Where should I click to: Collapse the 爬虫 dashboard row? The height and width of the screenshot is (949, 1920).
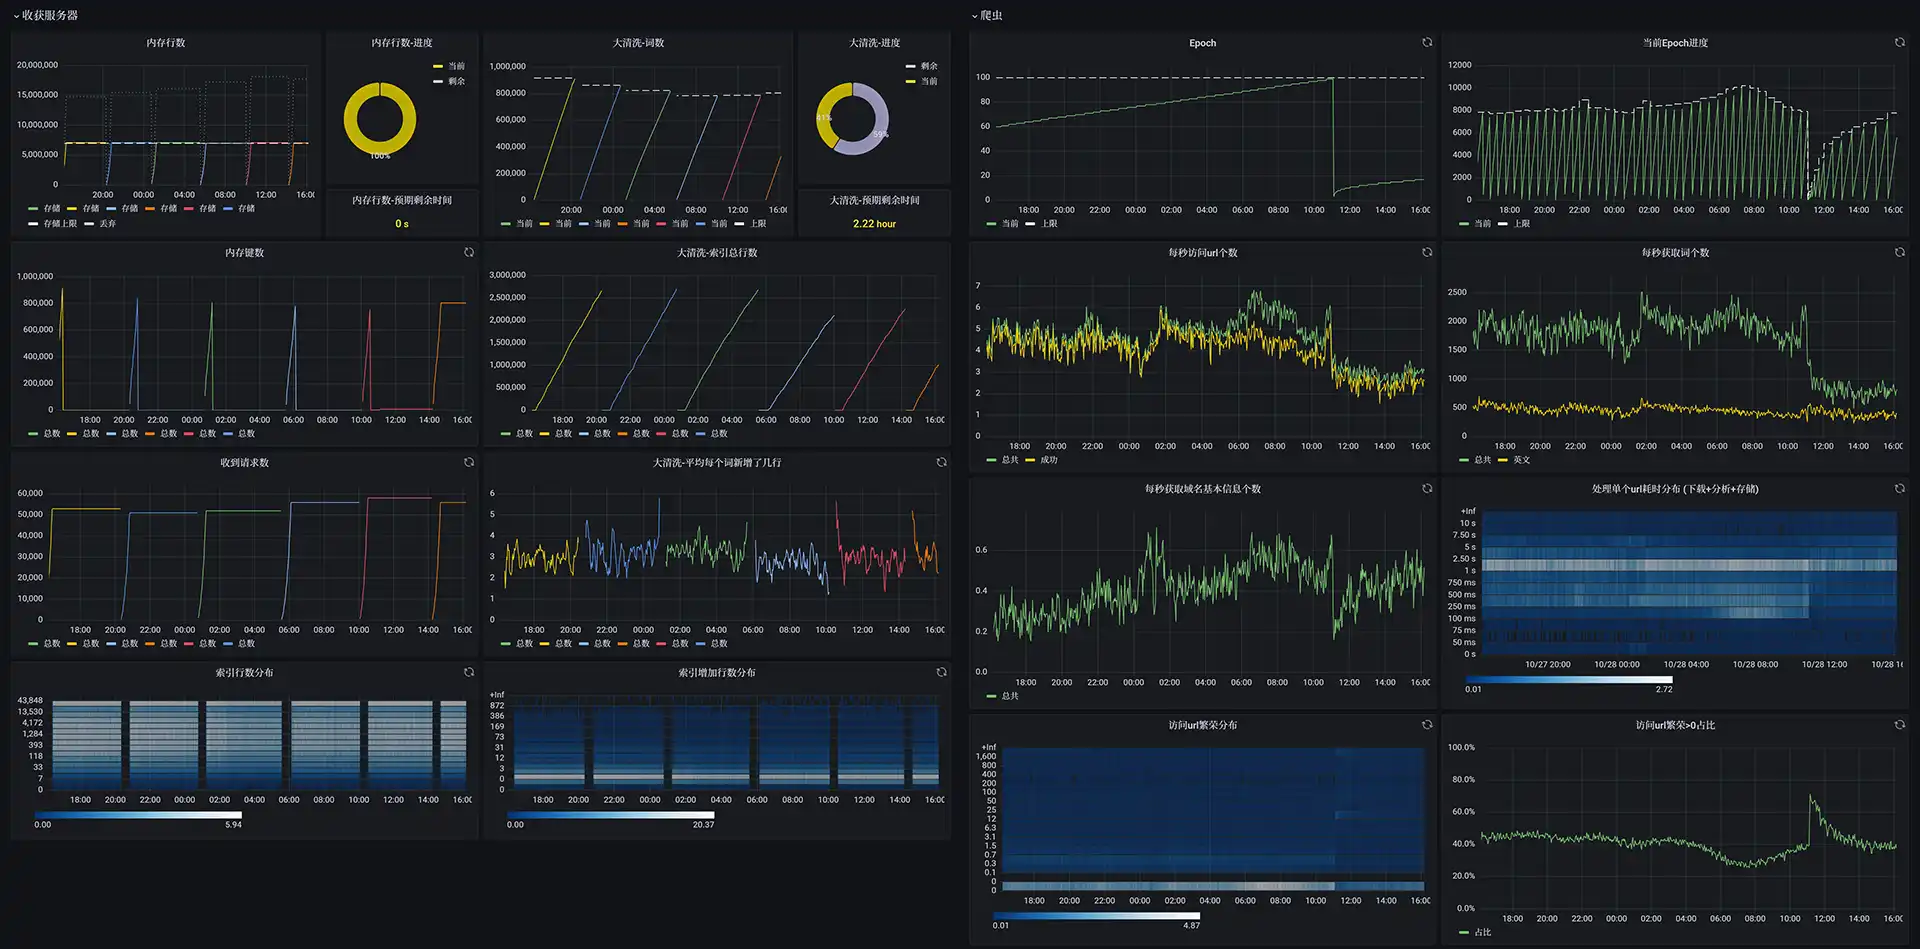[987, 15]
